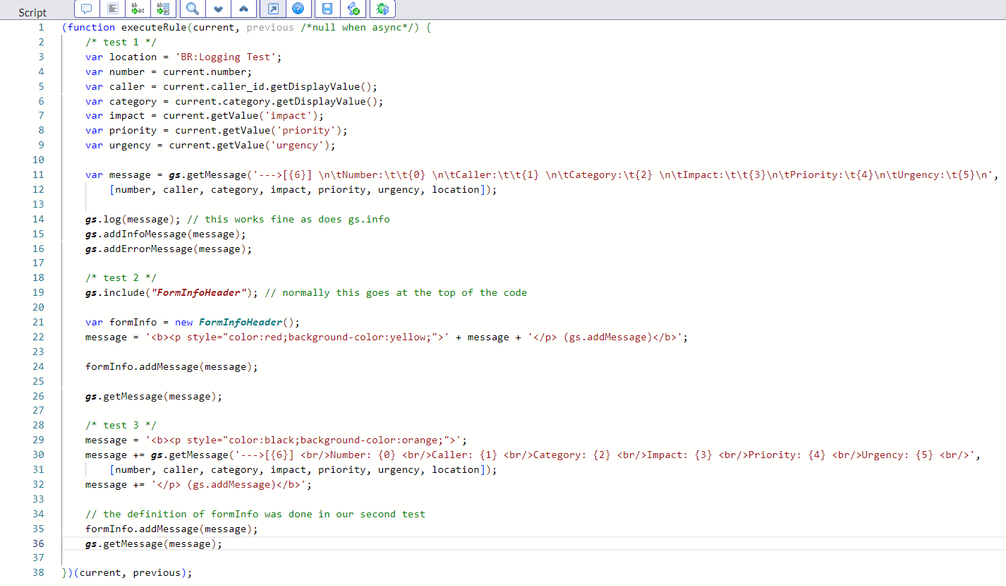Save the script with disk icon

pyautogui.click(x=327, y=8)
